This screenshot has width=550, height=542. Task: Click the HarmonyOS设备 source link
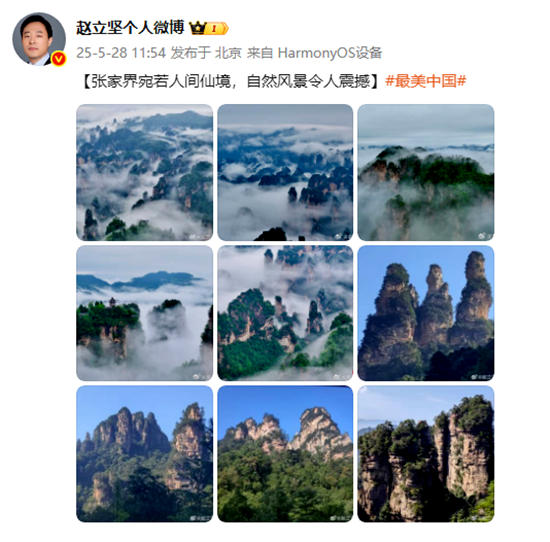pos(330,53)
